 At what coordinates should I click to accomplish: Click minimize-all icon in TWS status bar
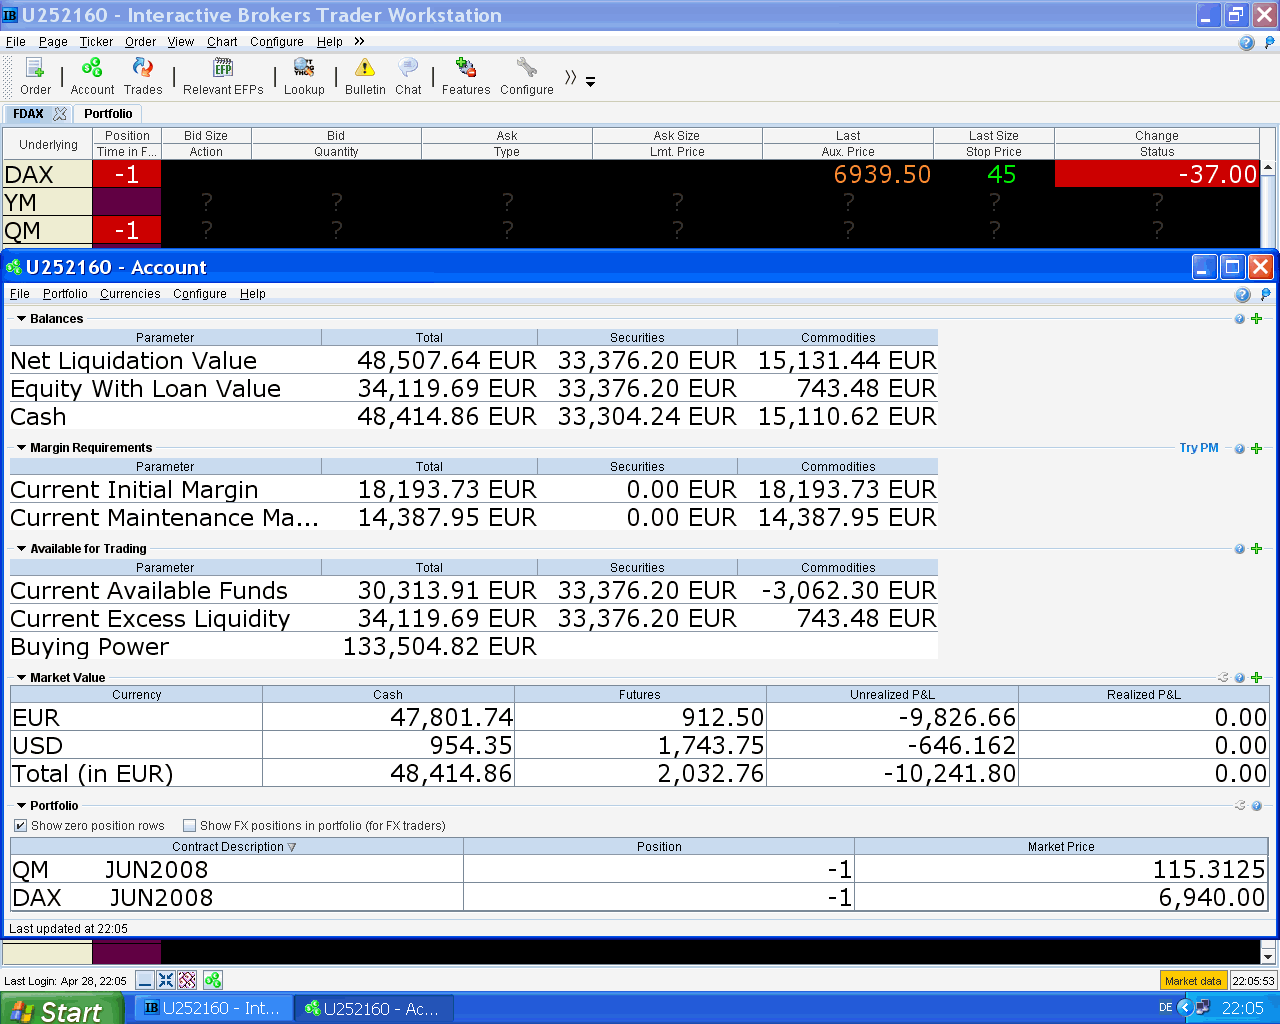145,980
